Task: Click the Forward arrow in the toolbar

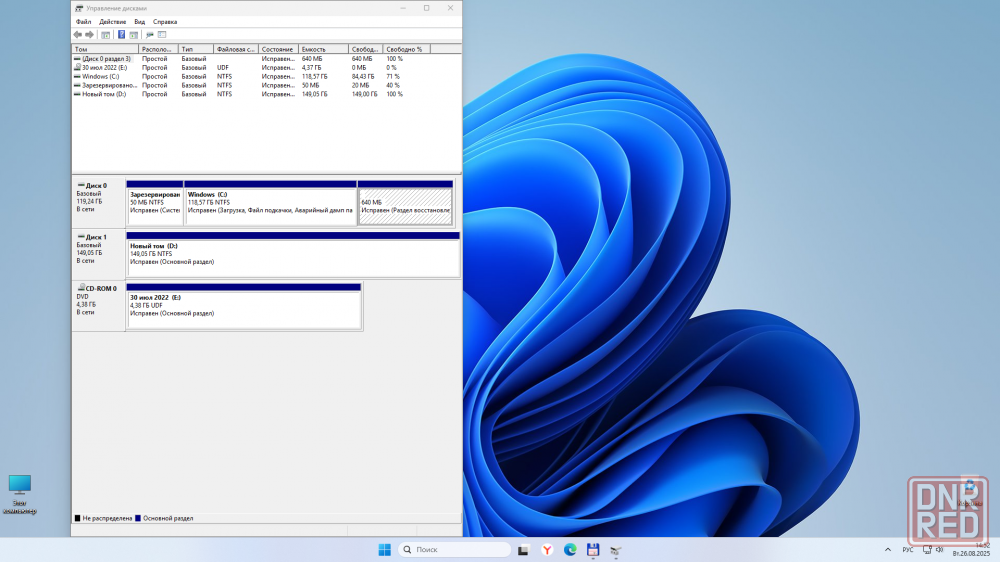Action: tap(89, 34)
